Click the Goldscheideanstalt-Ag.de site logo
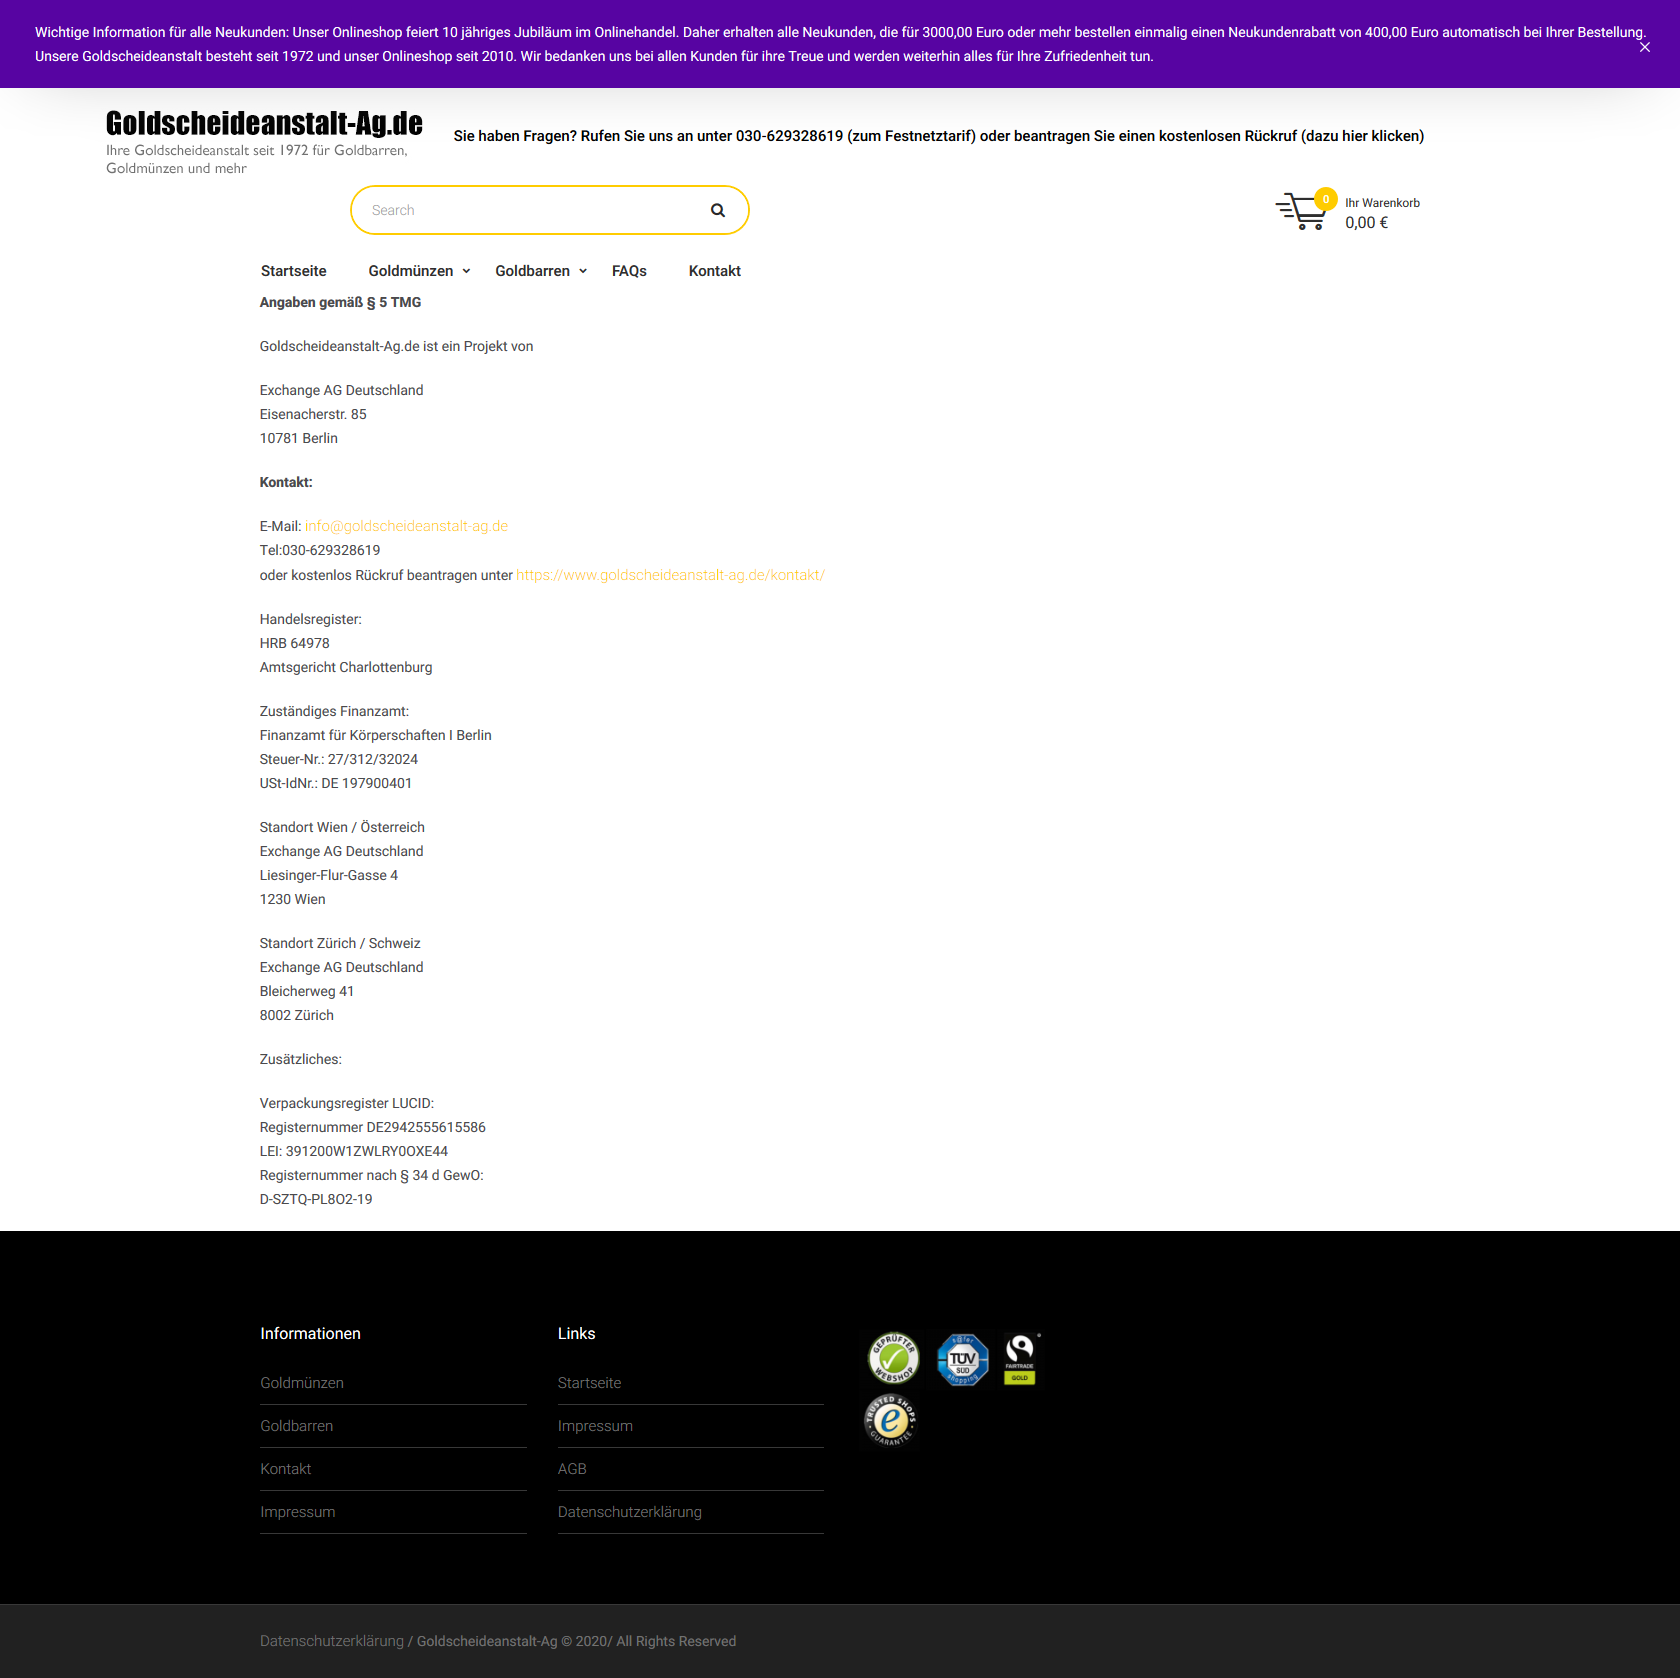This screenshot has height=1678, width=1680. [264, 123]
